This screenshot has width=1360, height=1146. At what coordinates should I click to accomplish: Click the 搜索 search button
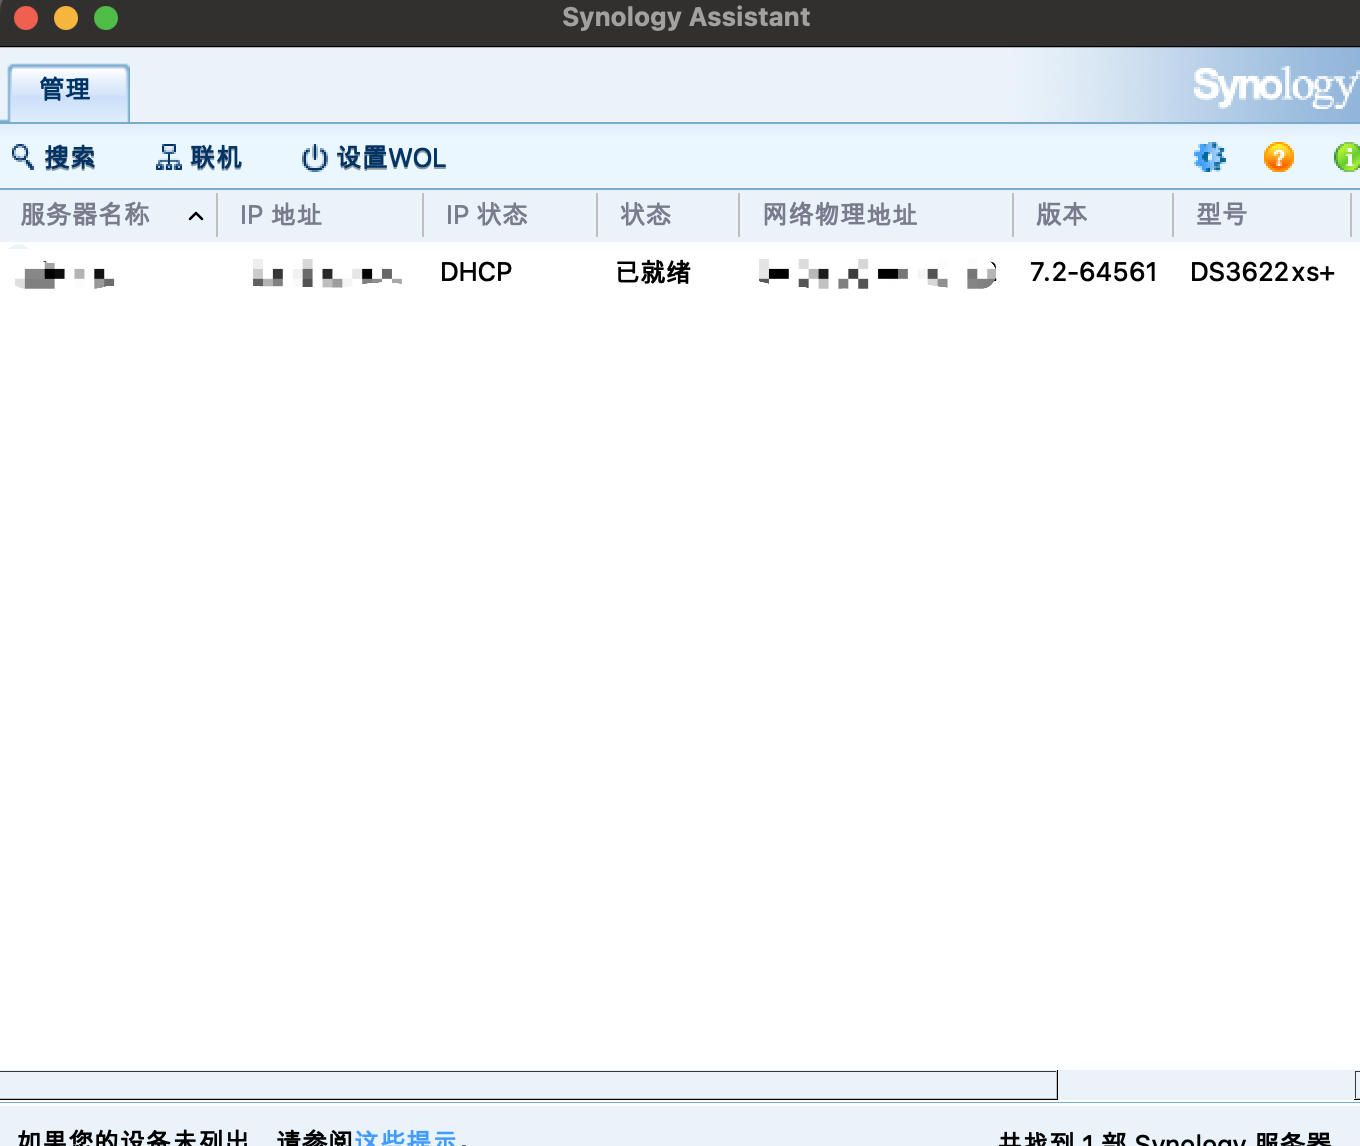tap(53, 157)
